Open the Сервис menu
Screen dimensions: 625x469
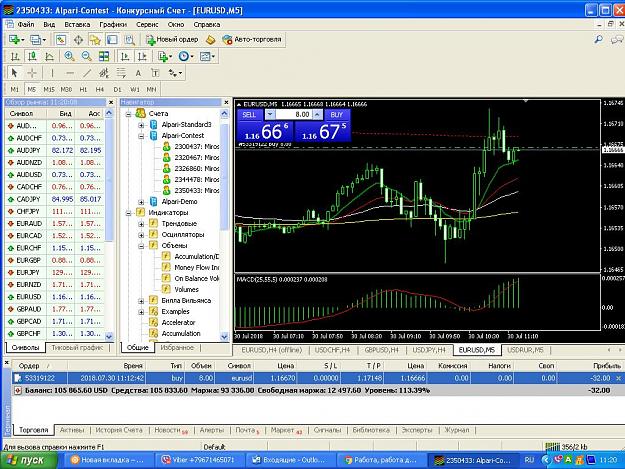point(147,24)
